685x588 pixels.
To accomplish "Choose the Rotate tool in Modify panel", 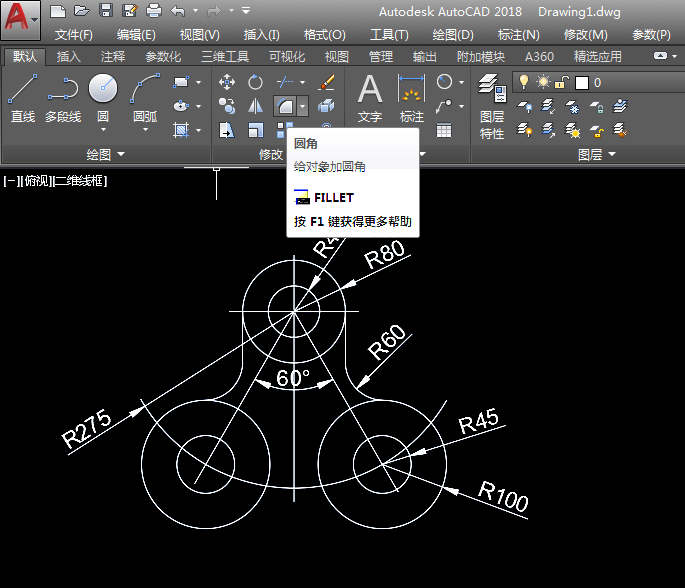I will tap(256, 82).
